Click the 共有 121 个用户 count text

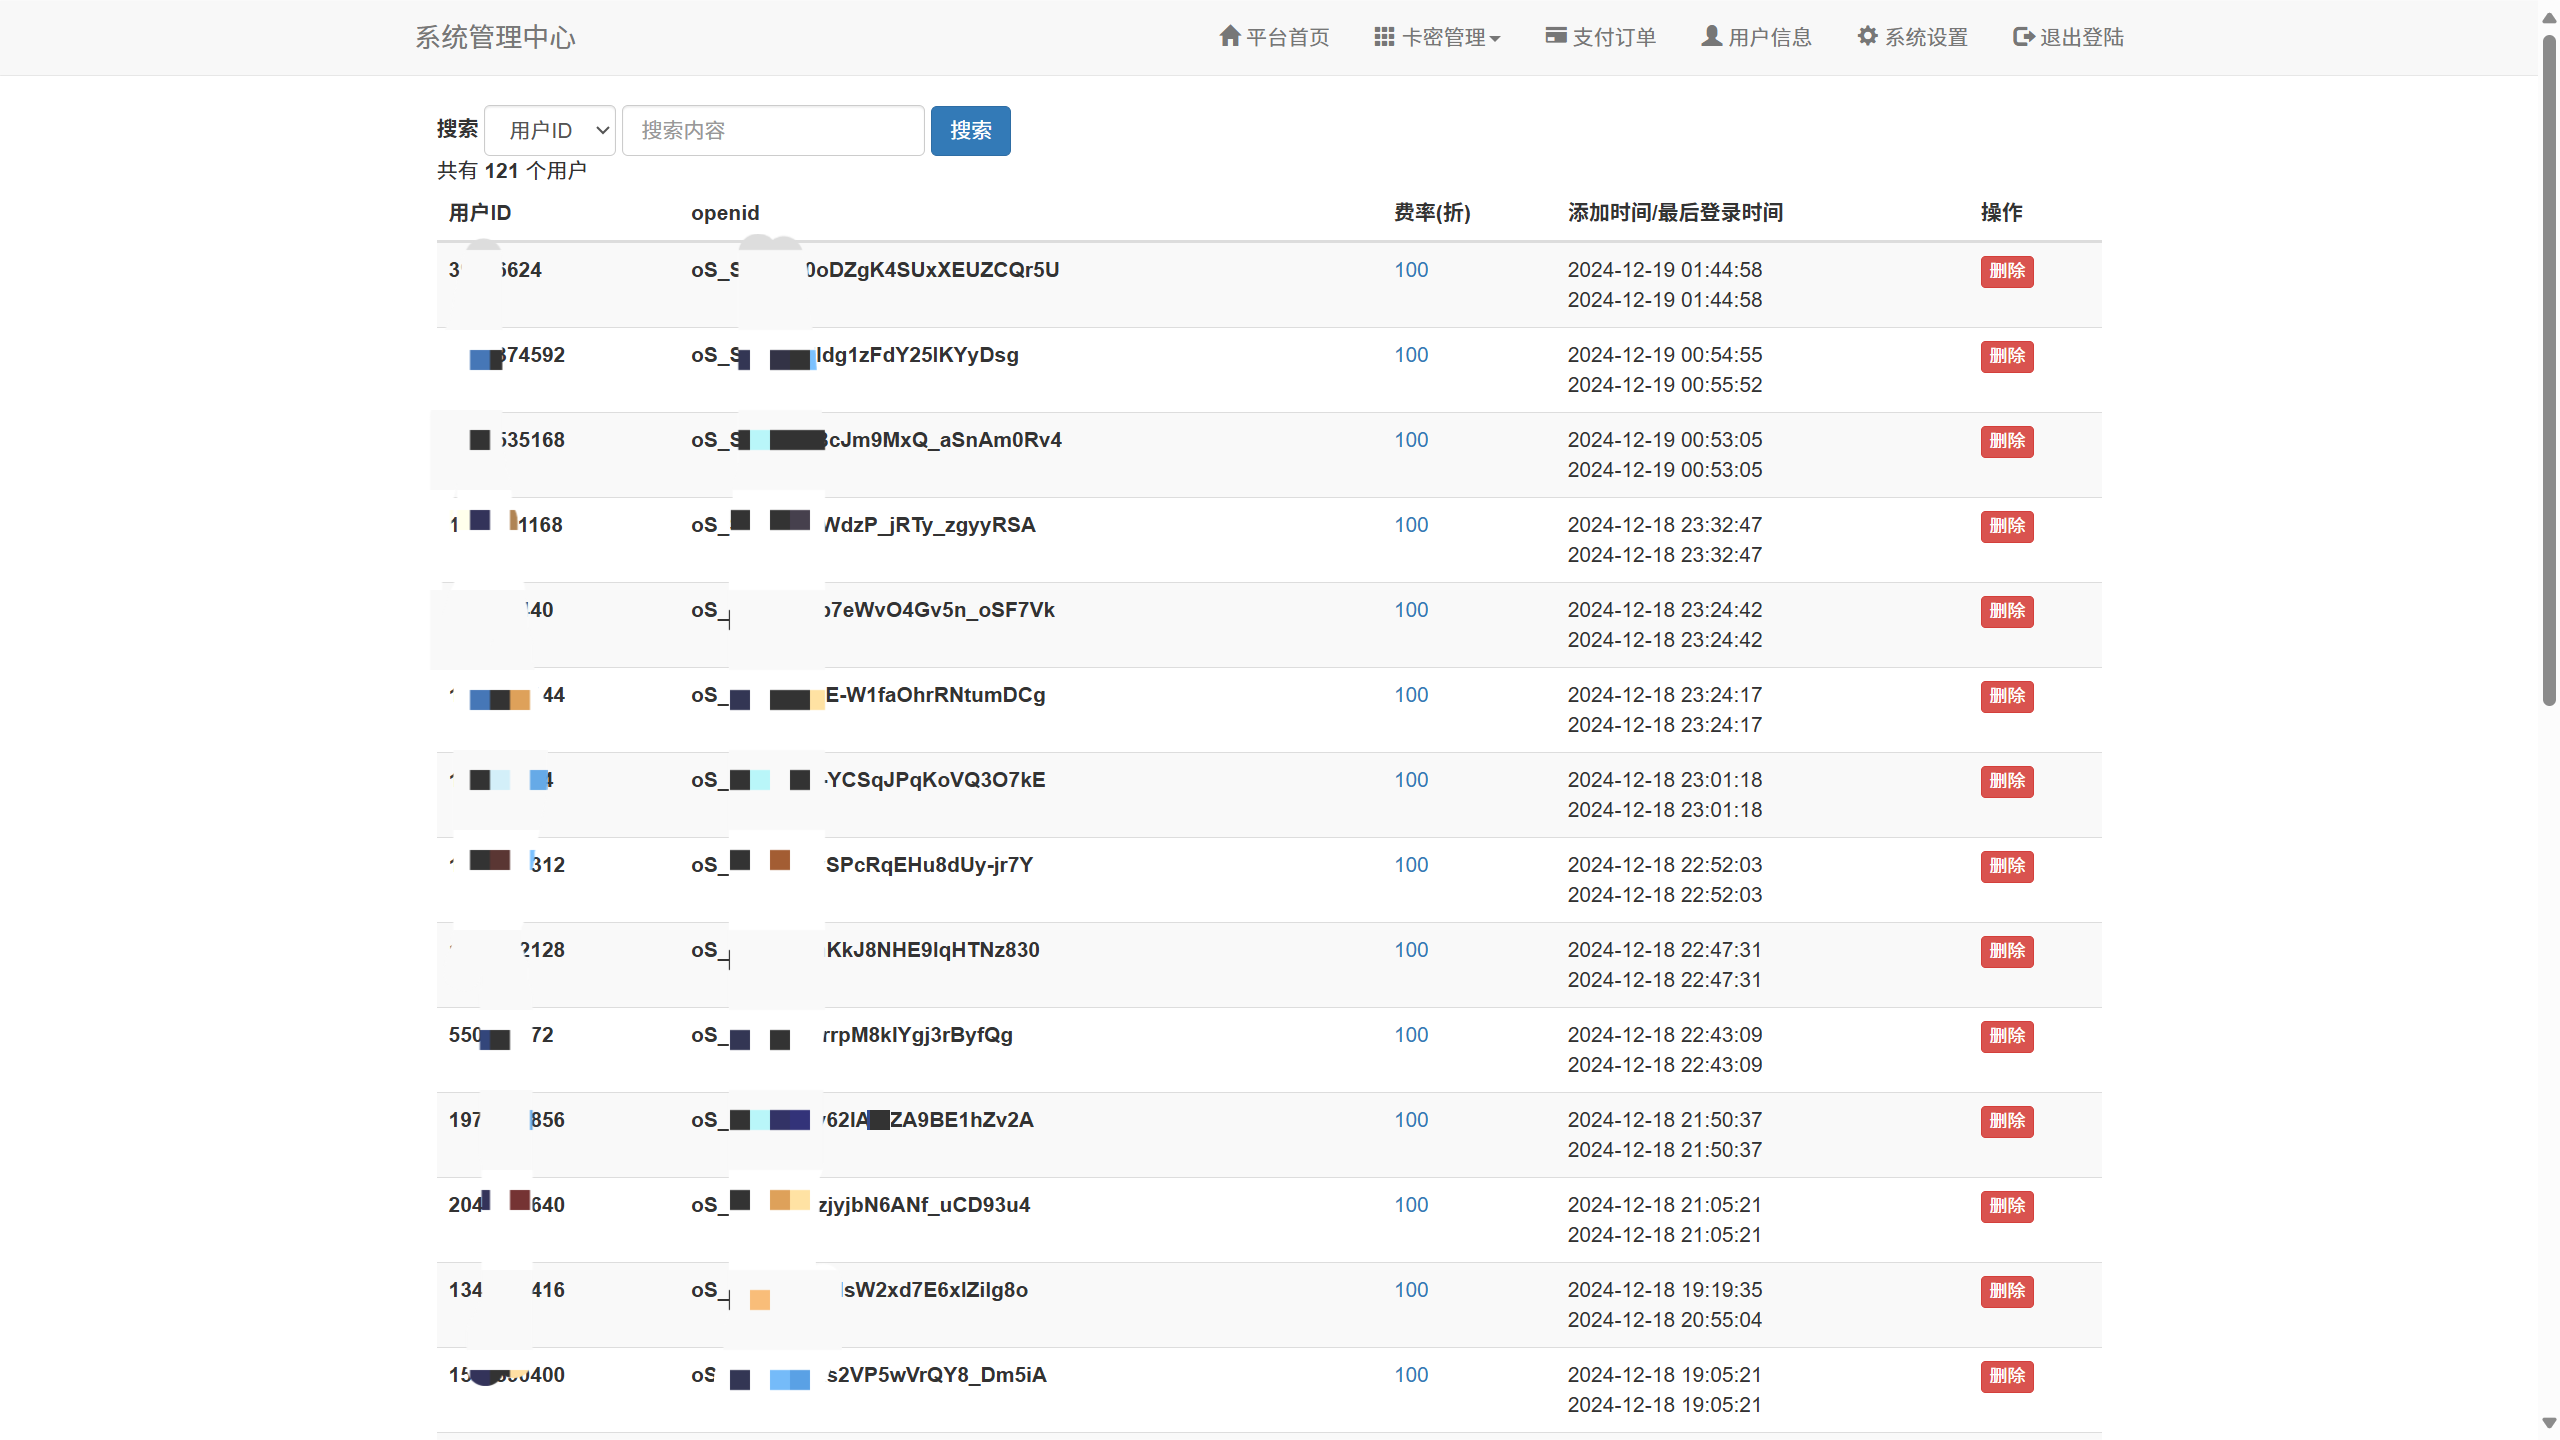click(x=511, y=171)
